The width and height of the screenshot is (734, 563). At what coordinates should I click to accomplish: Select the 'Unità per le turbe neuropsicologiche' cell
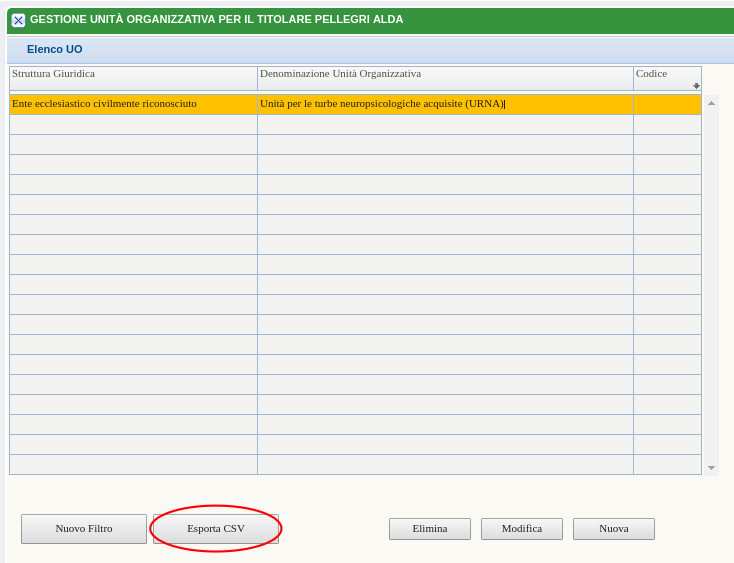[x=445, y=104]
